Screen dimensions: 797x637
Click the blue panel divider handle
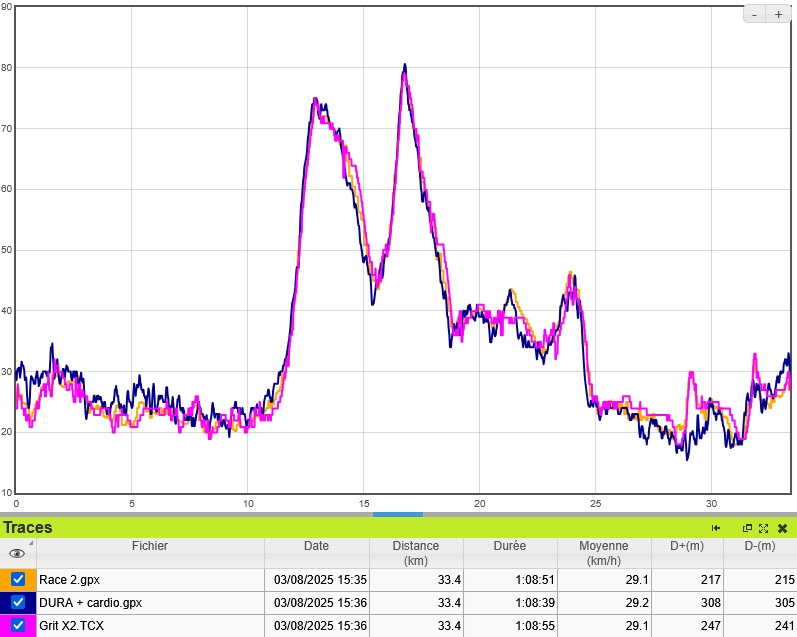398,514
